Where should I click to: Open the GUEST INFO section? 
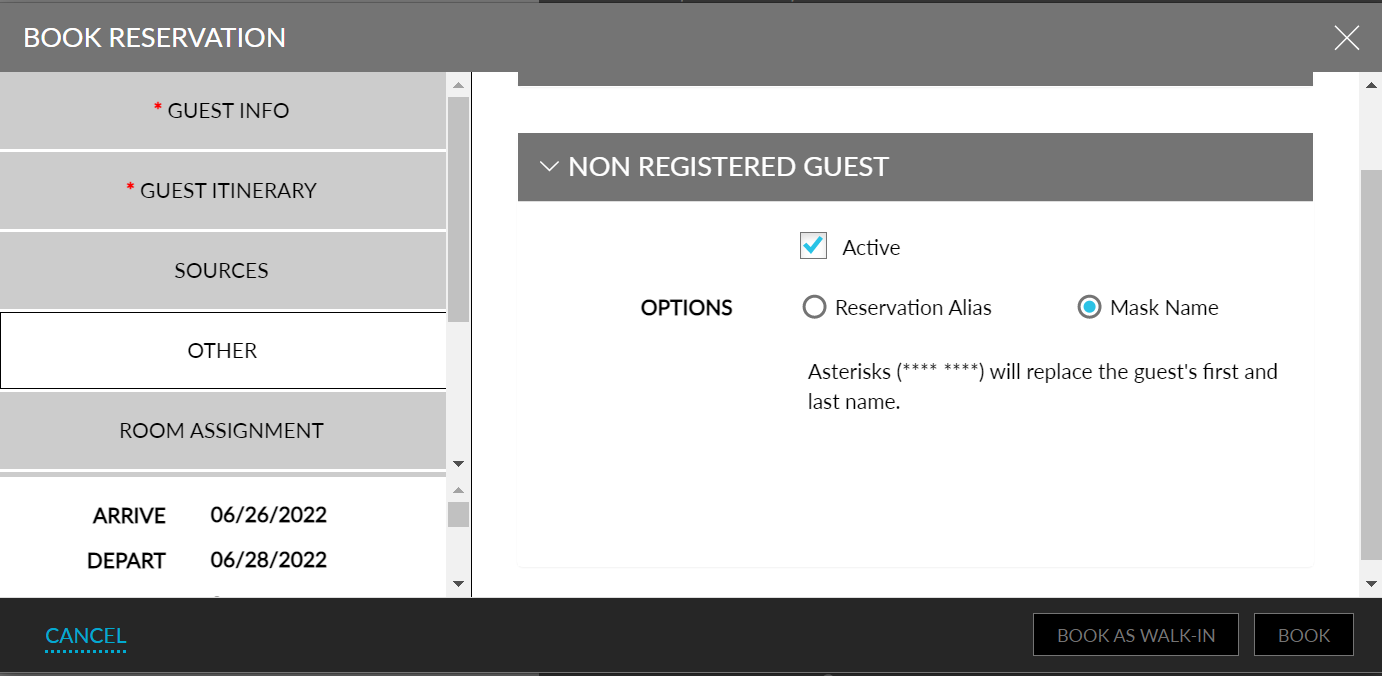click(x=222, y=110)
